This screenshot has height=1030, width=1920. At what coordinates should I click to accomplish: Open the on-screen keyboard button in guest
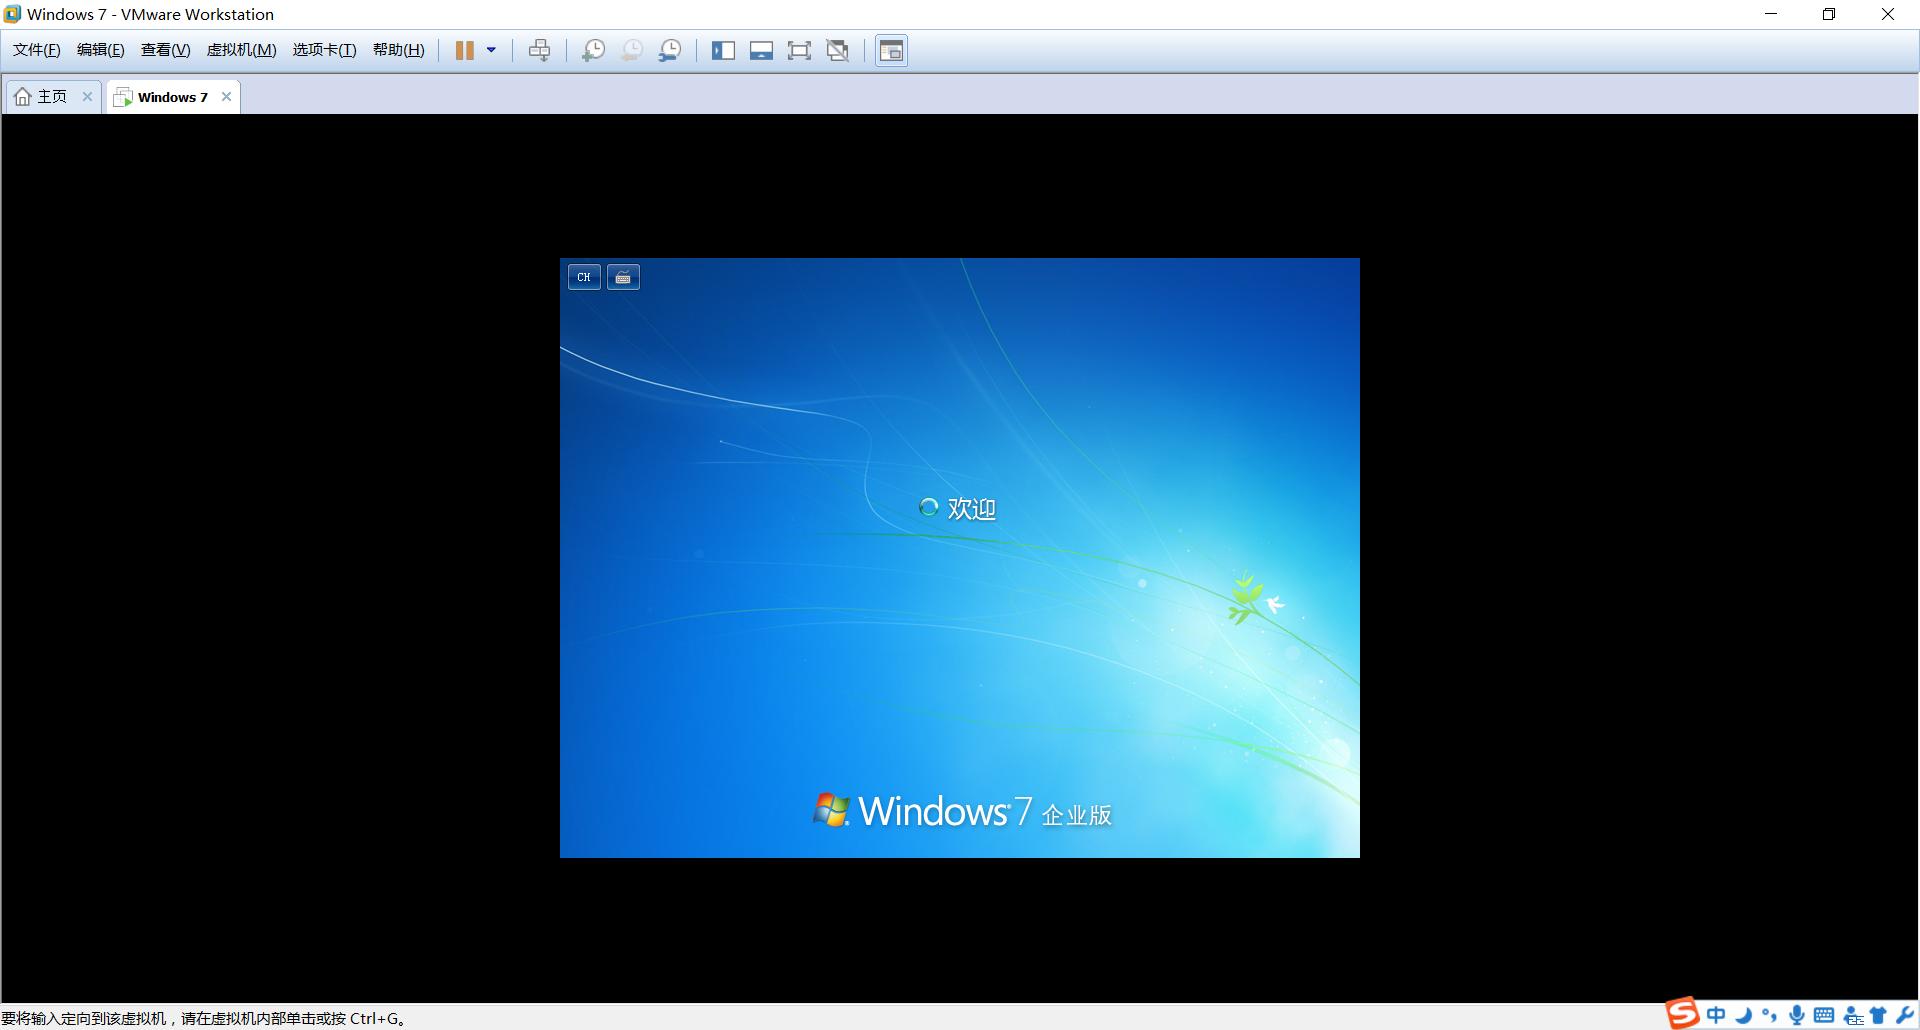coord(623,277)
